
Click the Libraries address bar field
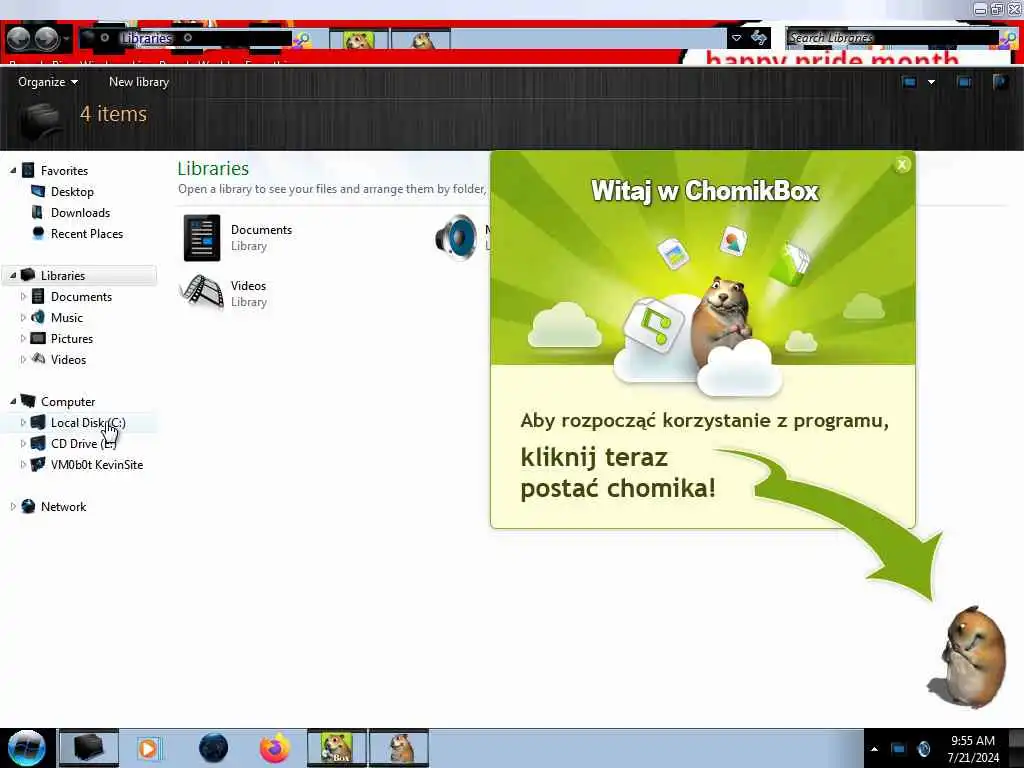[186, 39]
